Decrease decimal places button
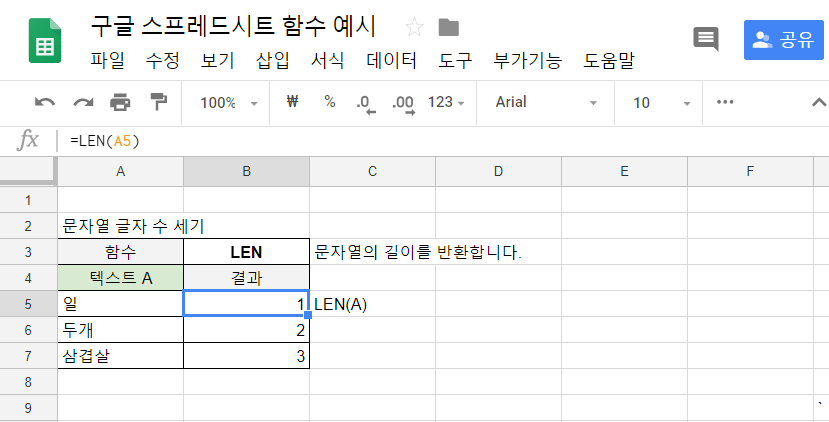Viewport: 829px width, 422px height. [x=365, y=103]
